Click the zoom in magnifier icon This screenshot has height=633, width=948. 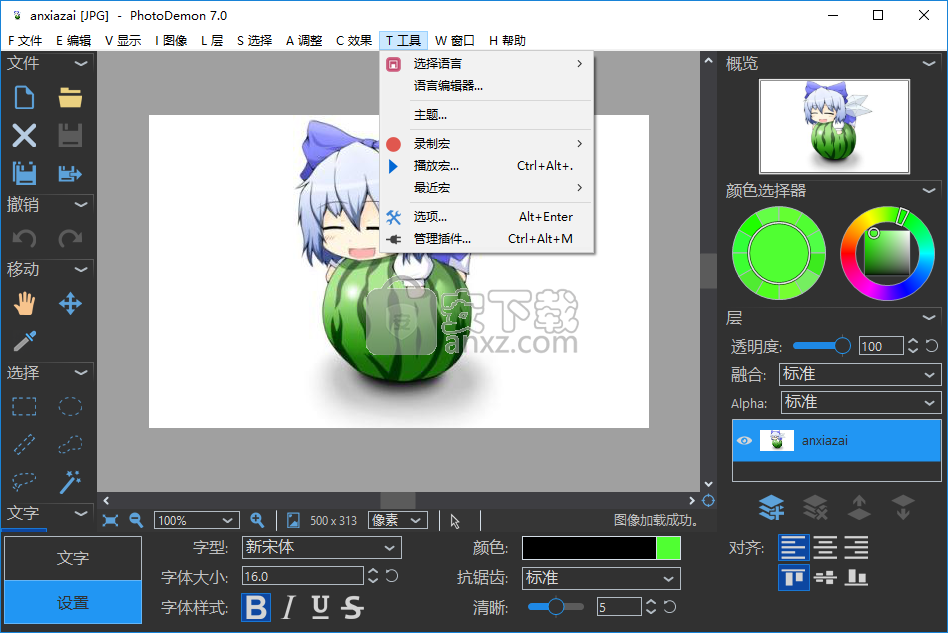click(x=257, y=520)
